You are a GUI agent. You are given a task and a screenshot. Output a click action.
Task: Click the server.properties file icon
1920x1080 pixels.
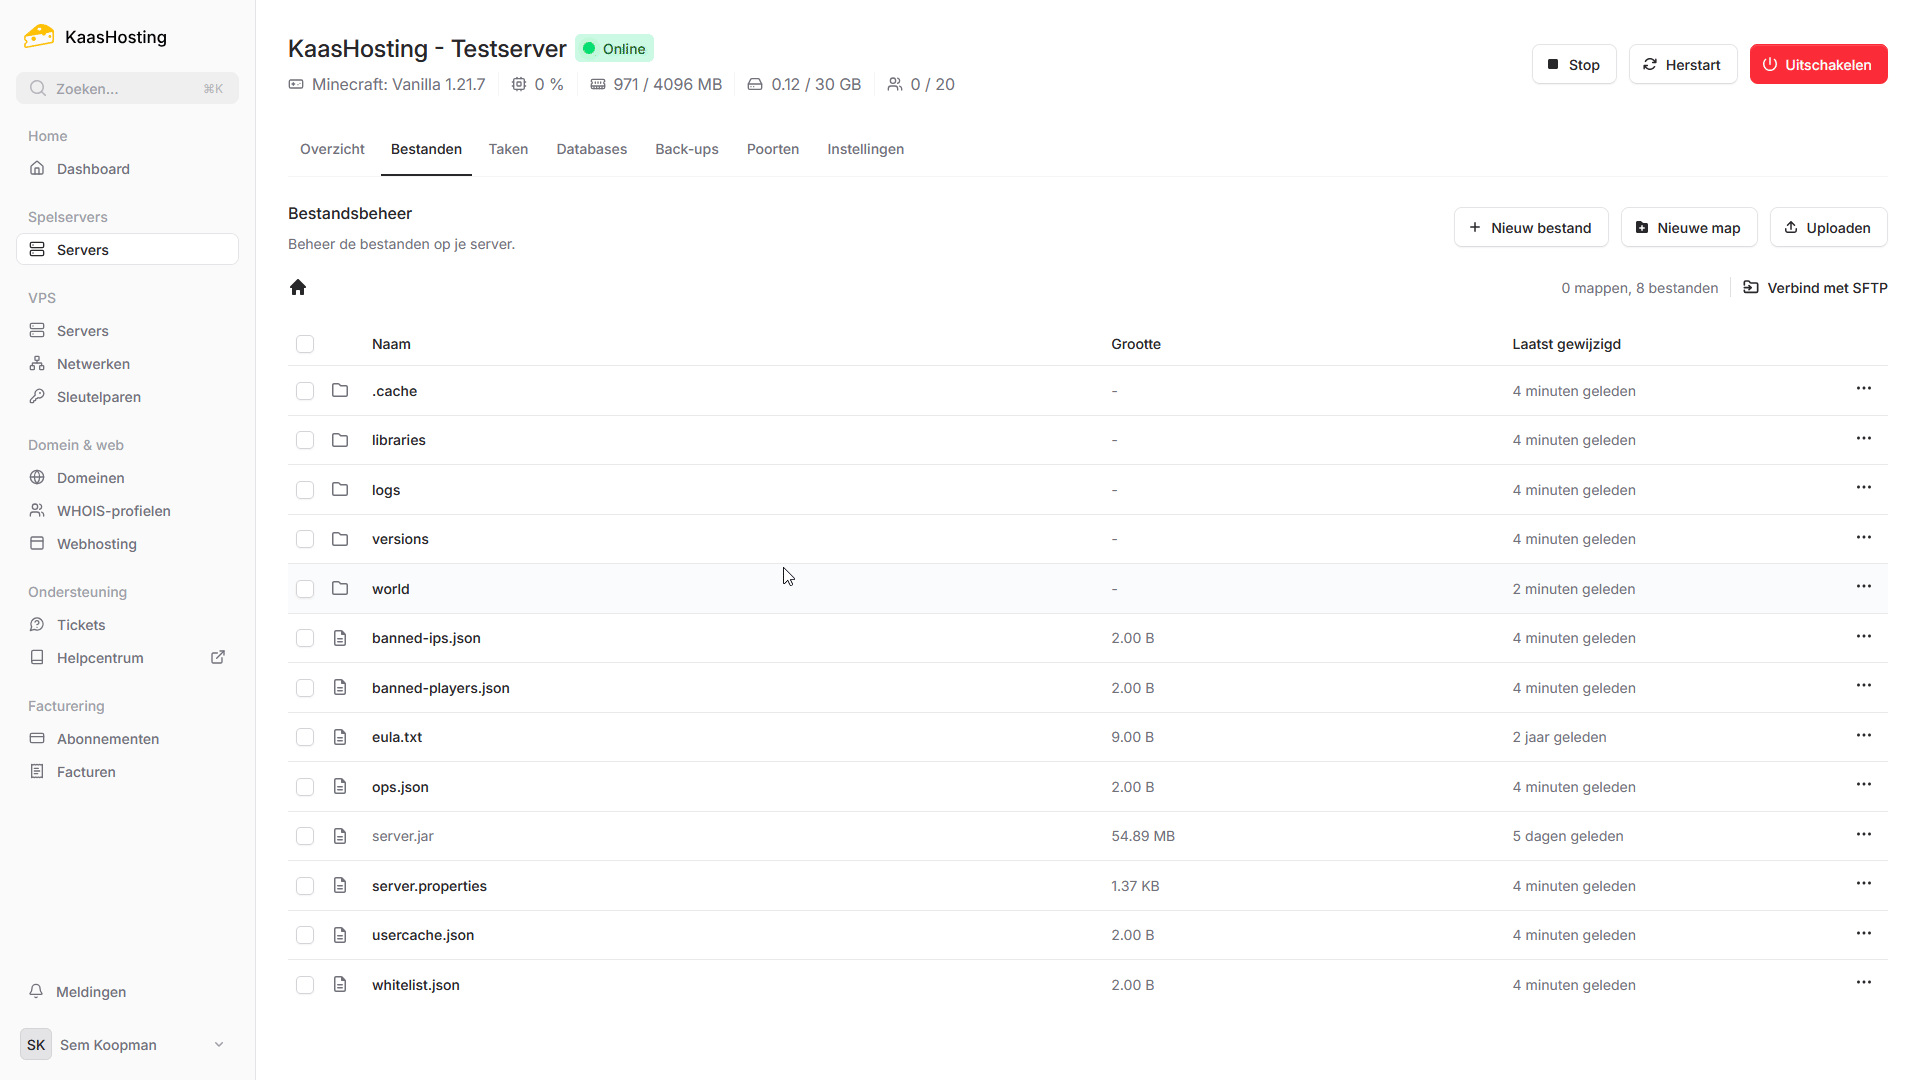tap(340, 885)
